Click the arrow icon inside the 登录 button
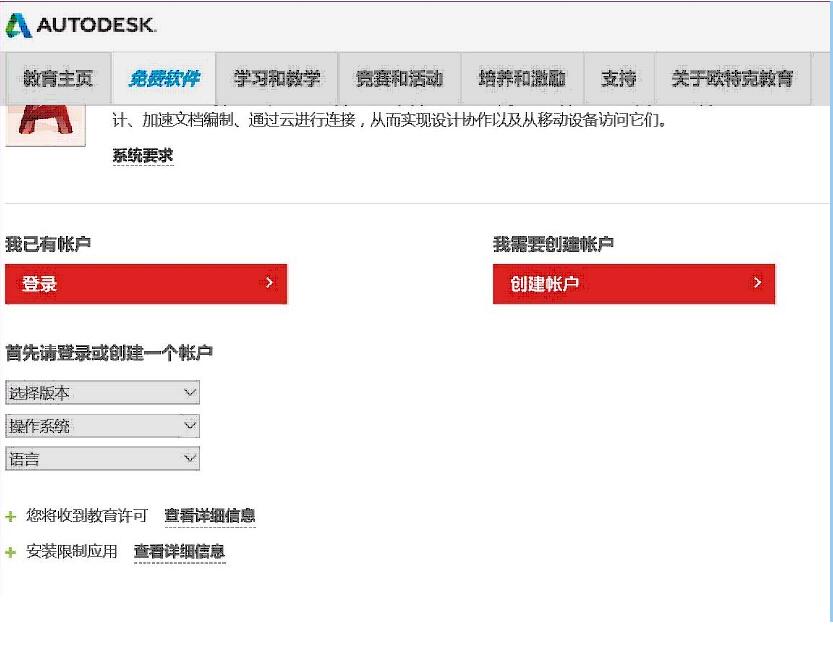 [268, 283]
